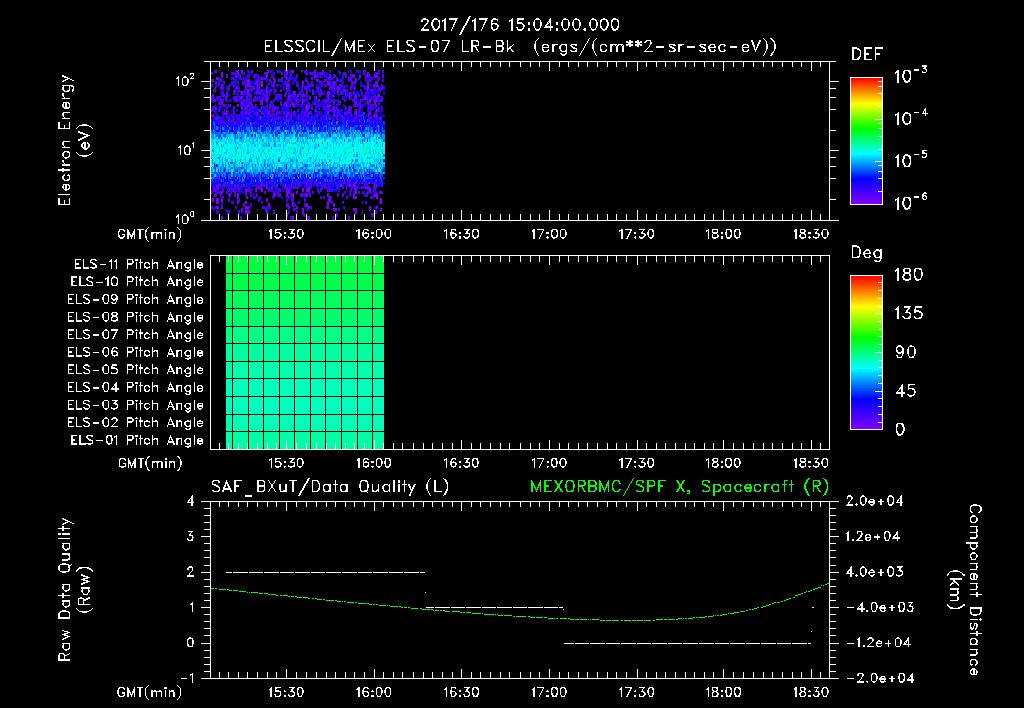Screen dimensions: 1024x708
Task: Select the Electron Energy (eV) axis label
Action: pos(74,140)
